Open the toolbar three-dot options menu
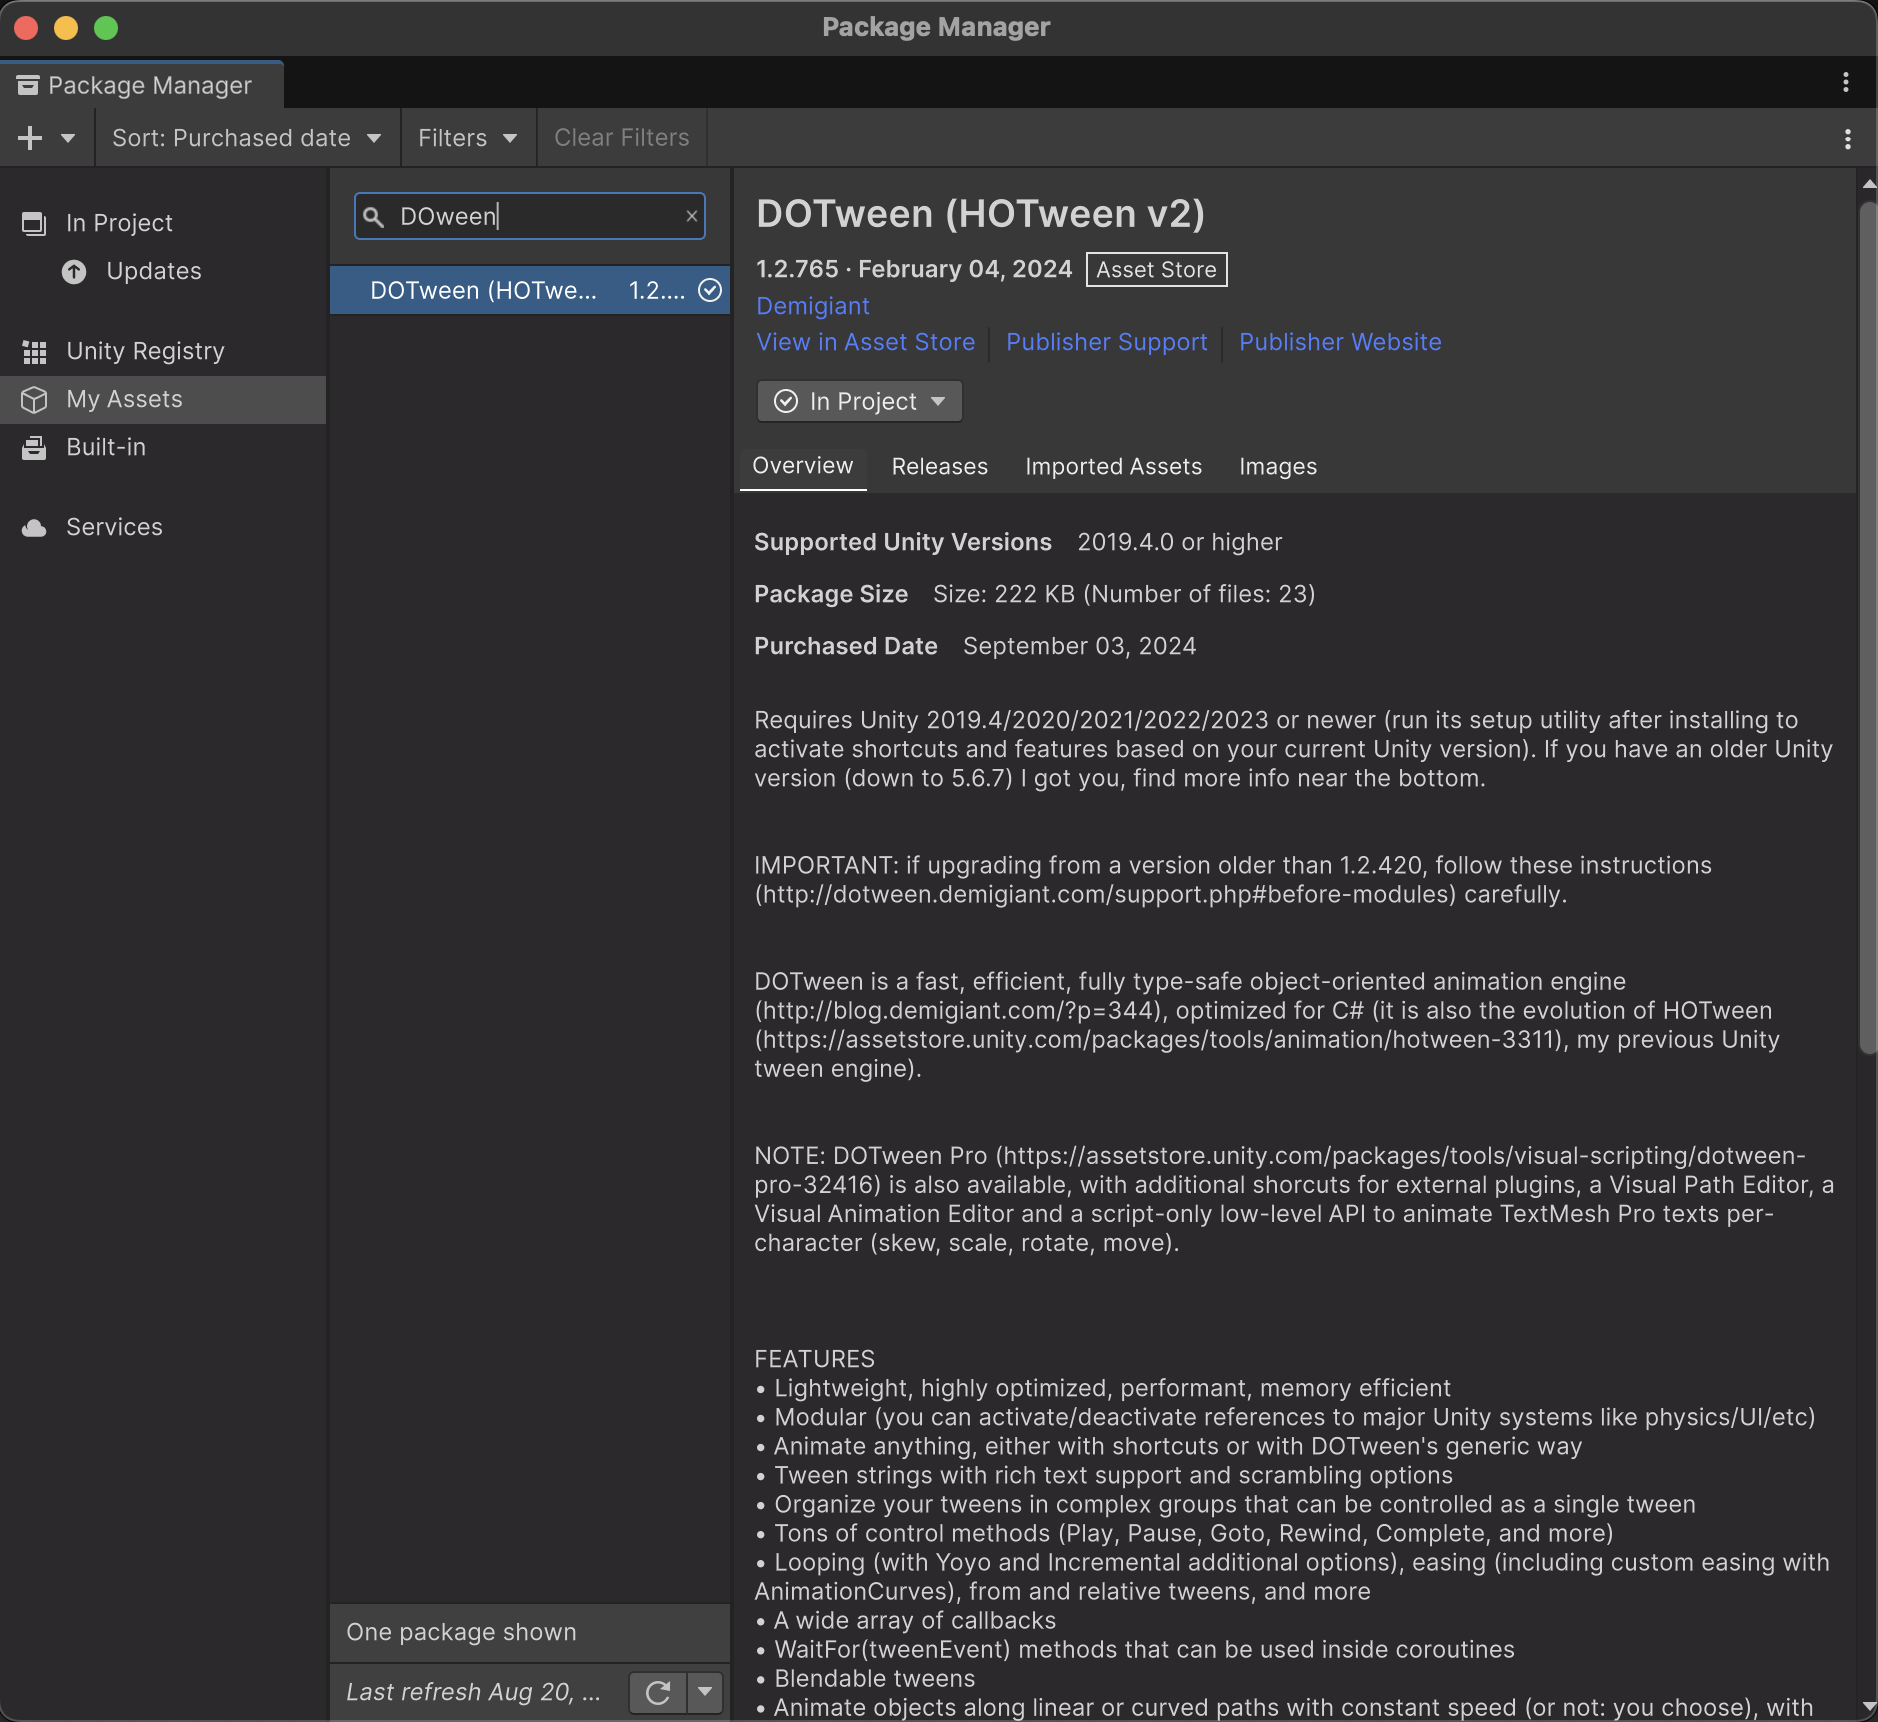This screenshot has width=1878, height=1722. tap(1847, 139)
